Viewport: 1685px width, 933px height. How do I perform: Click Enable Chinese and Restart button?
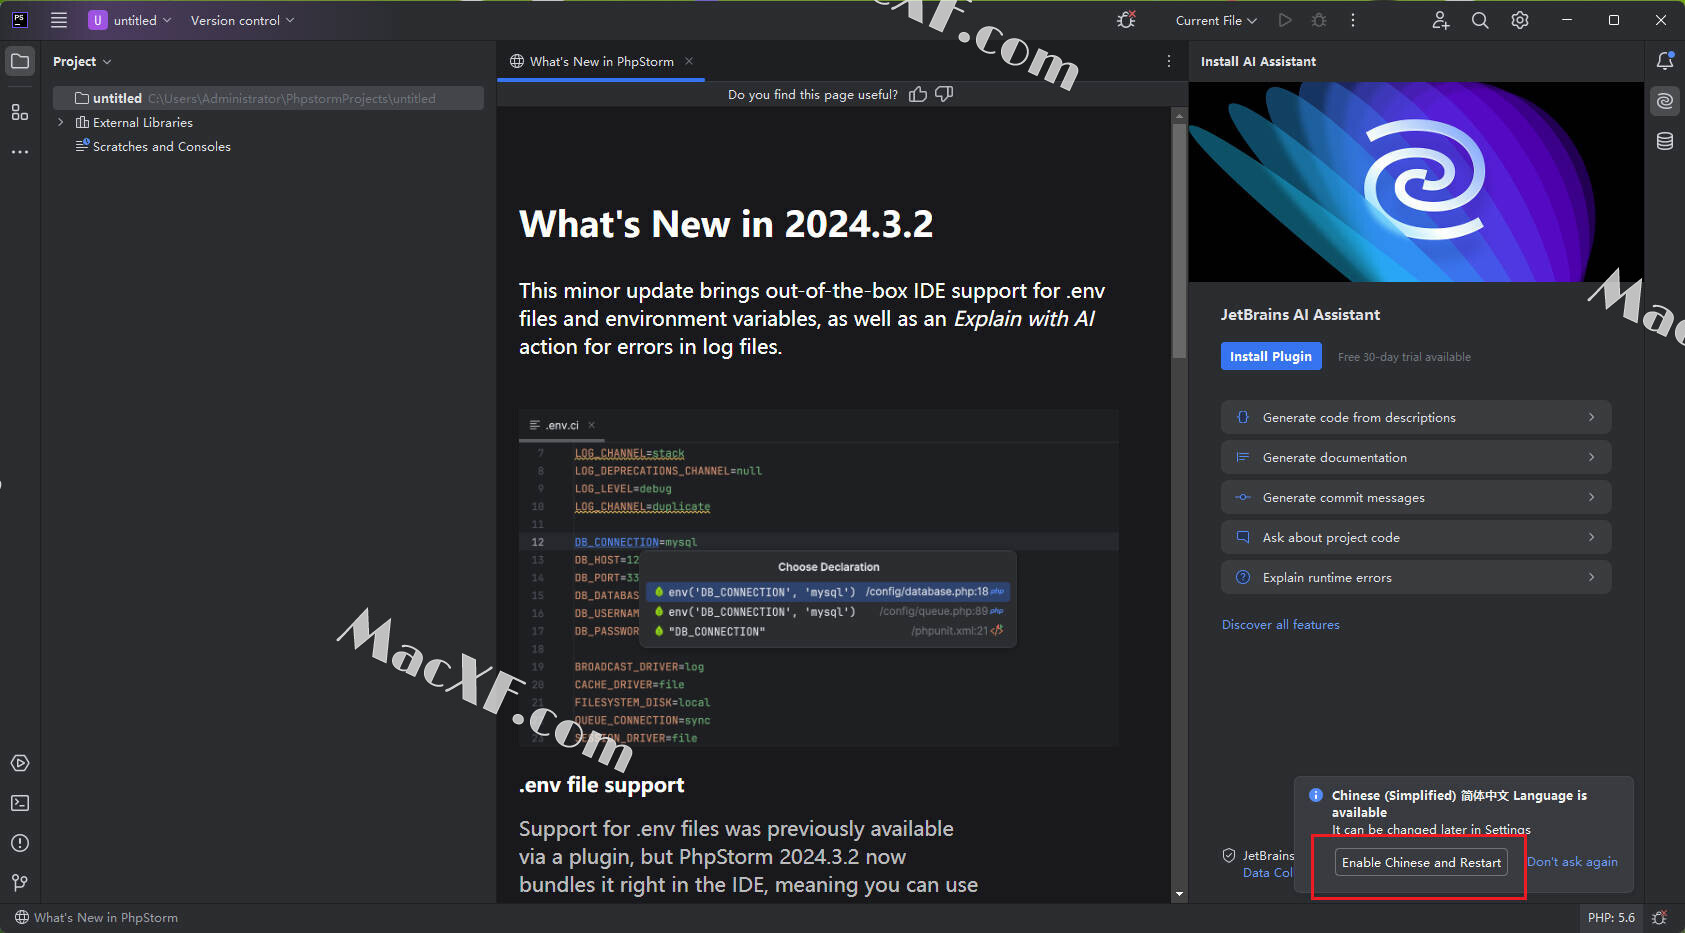point(1421,862)
